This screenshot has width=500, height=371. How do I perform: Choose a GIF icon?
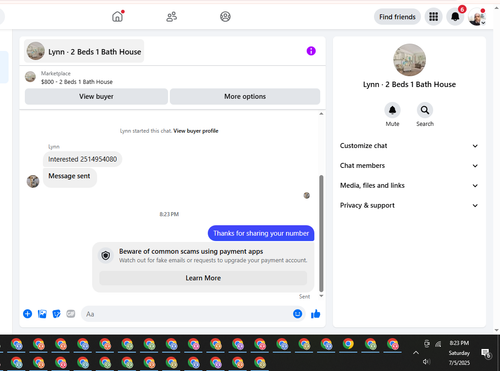71,314
